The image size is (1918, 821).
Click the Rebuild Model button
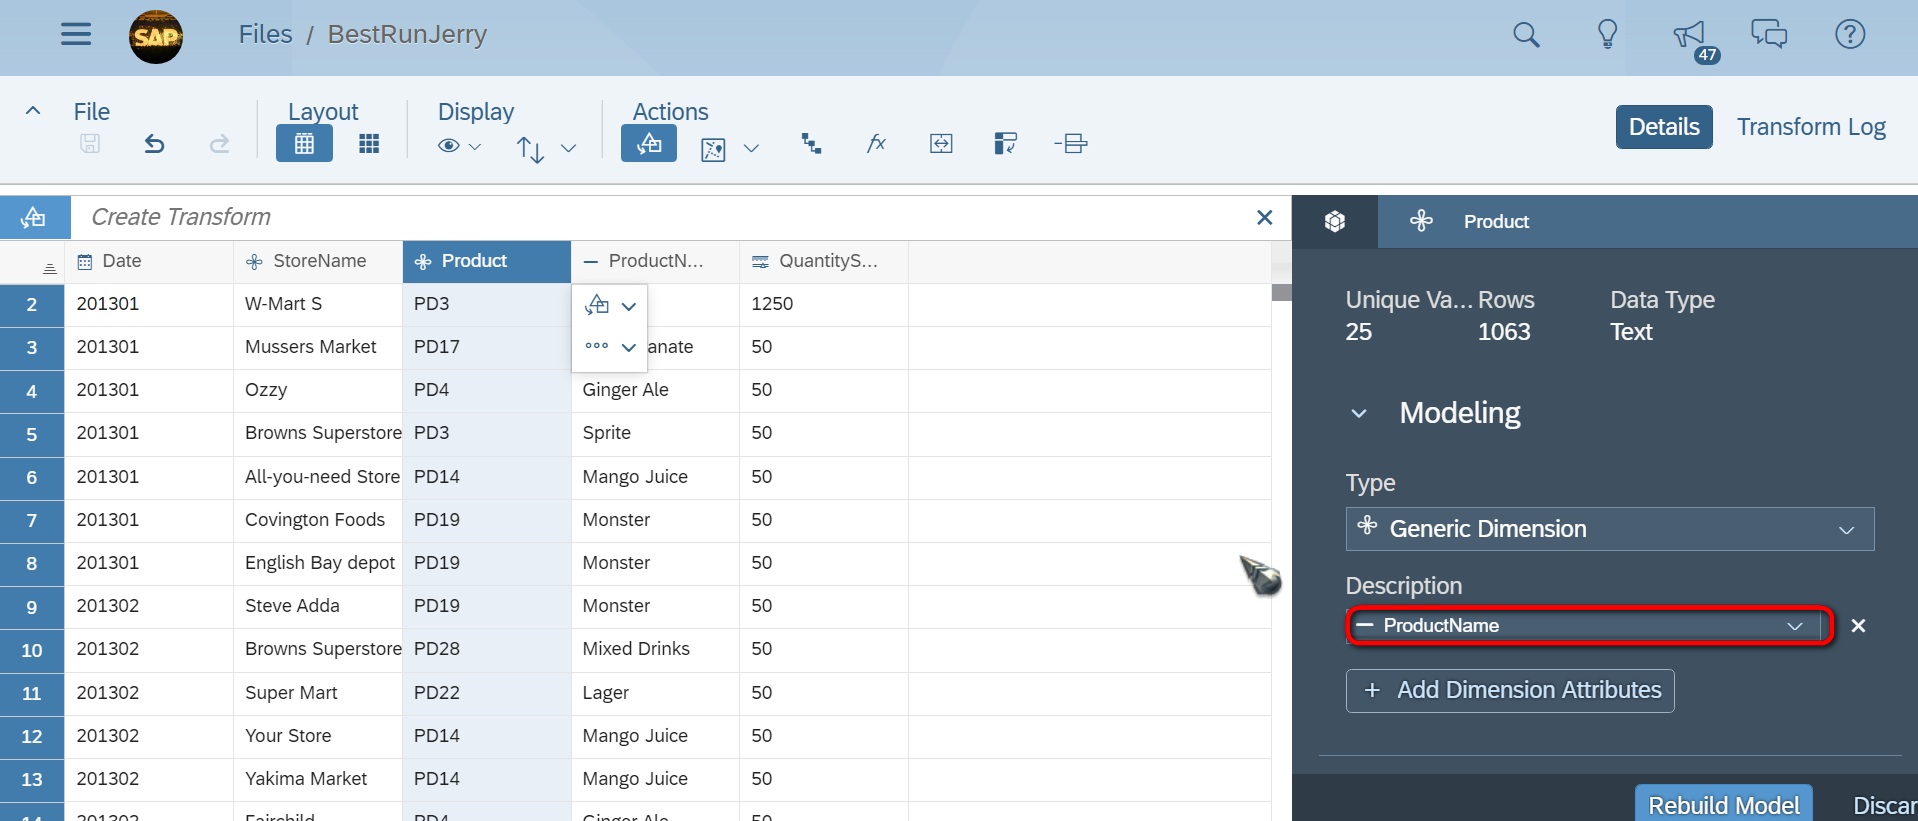click(1724, 804)
